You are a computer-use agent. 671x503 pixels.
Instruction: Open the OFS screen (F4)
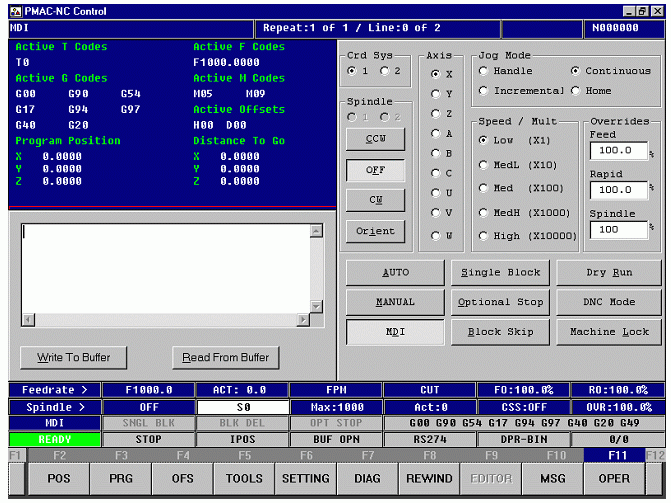[182, 479]
